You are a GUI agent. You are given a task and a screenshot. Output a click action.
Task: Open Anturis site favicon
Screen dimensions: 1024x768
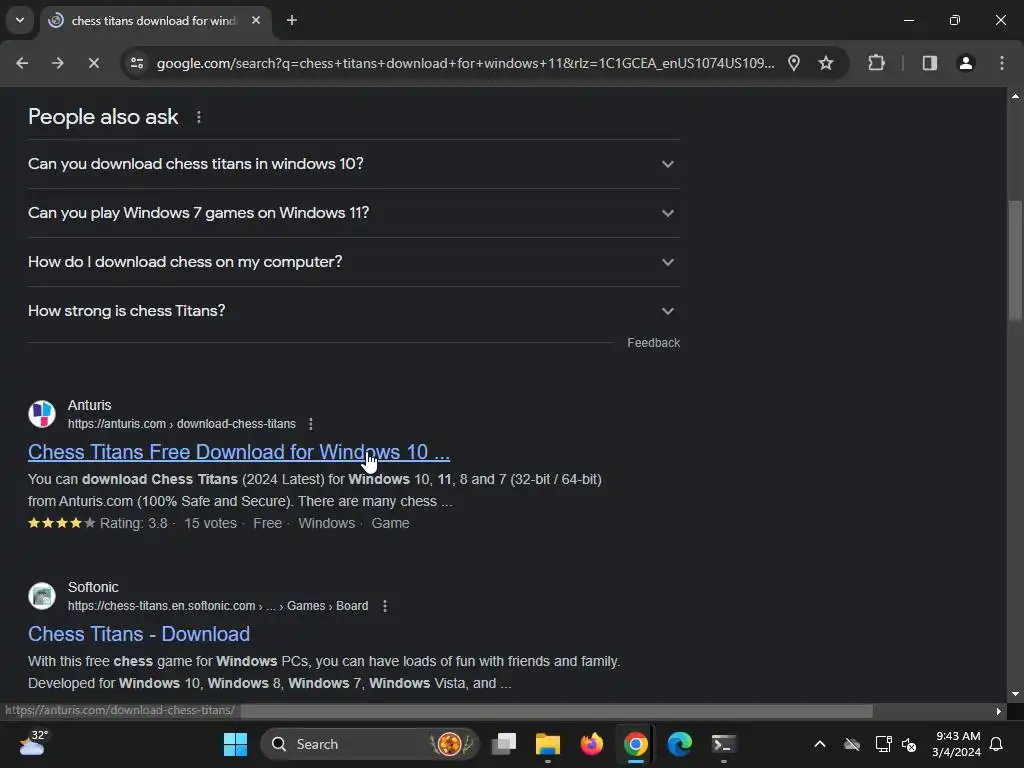(x=42, y=414)
